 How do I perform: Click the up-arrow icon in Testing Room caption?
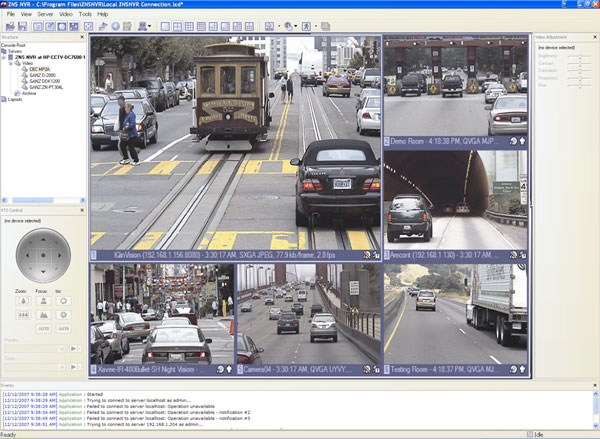click(x=522, y=369)
